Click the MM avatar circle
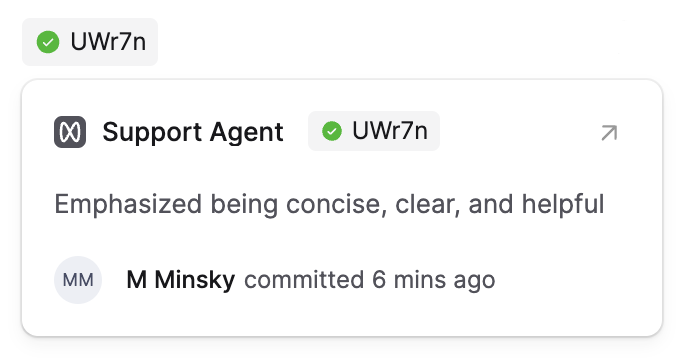This screenshot has height=364, width=686. (x=78, y=280)
